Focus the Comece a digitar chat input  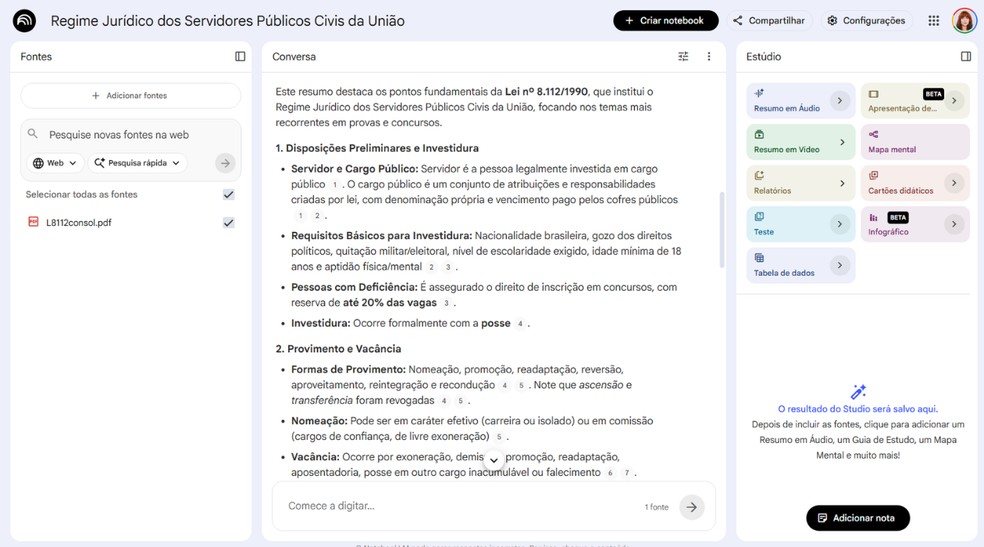pyautogui.click(x=461, y=506)
